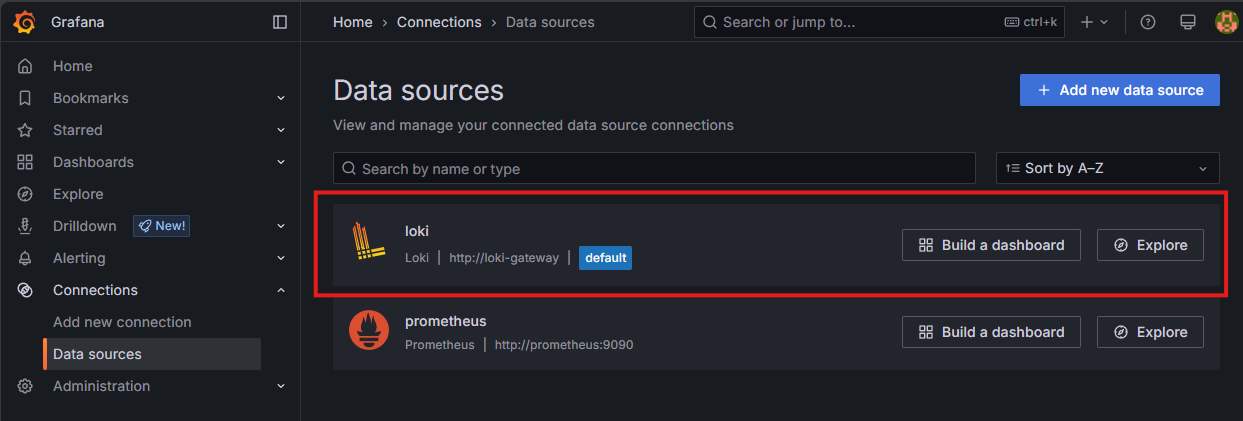Collapse the Connections section chevron

[x=281, y=290]
